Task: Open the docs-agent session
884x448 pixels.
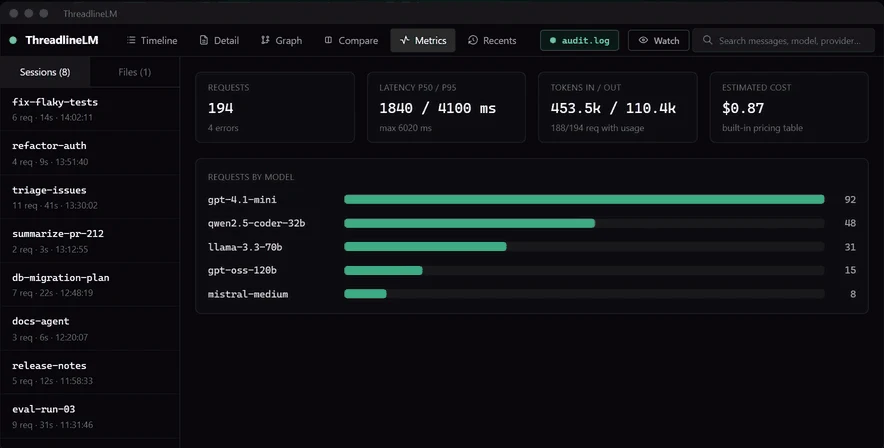Action: click(90, 329)
